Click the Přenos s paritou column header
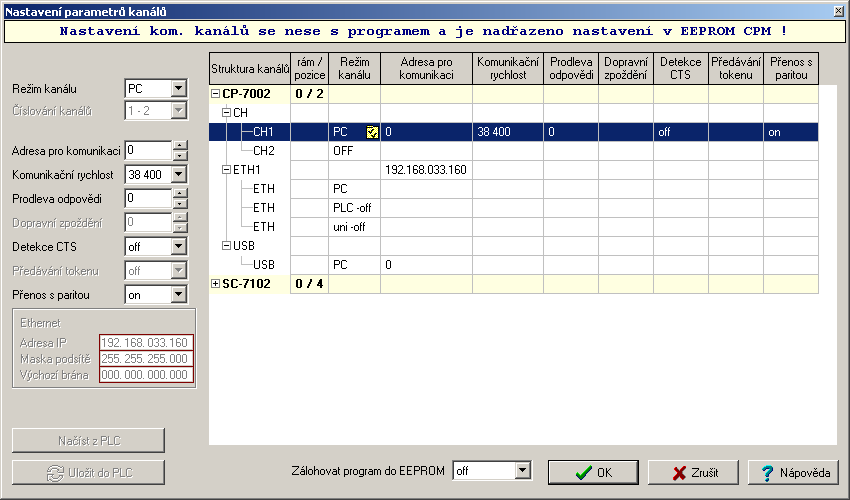This screenshot has width=850, height=500. pos(791,68)
